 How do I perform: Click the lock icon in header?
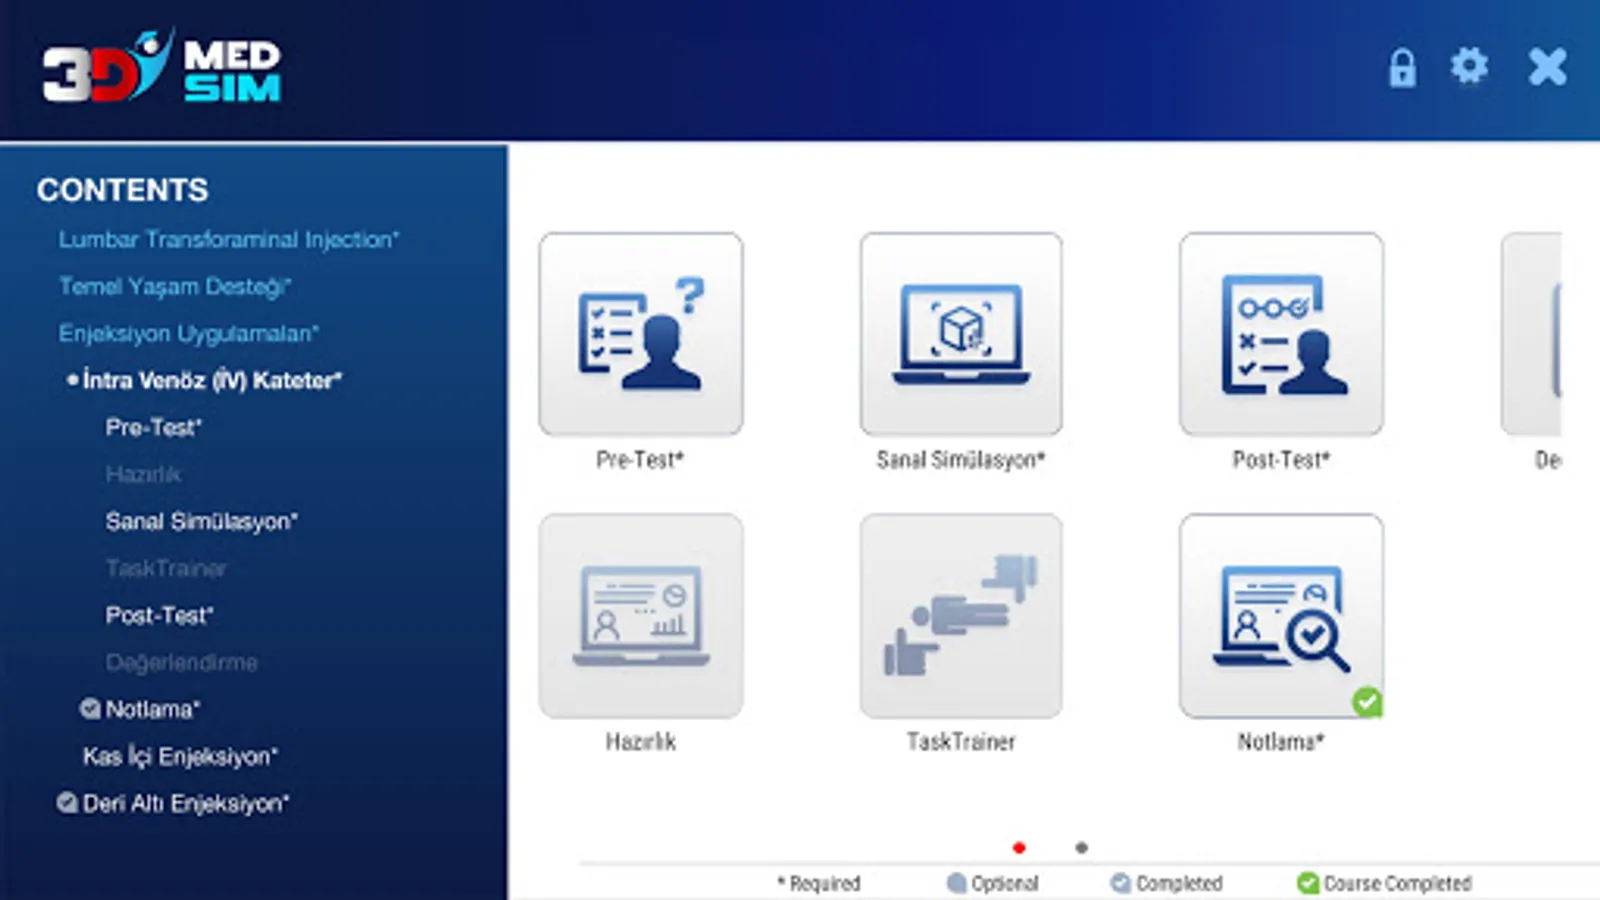1402,68
